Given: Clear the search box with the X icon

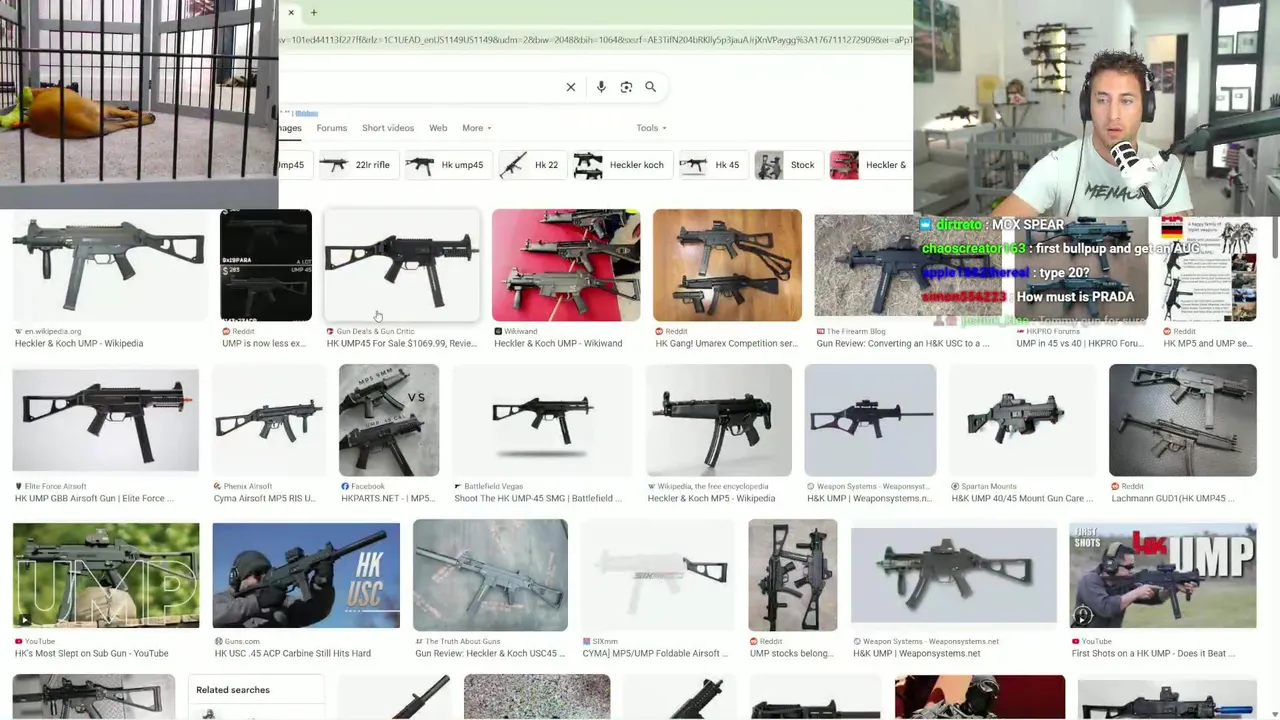Looking at the screenshot, I should (x=571, y=87).
